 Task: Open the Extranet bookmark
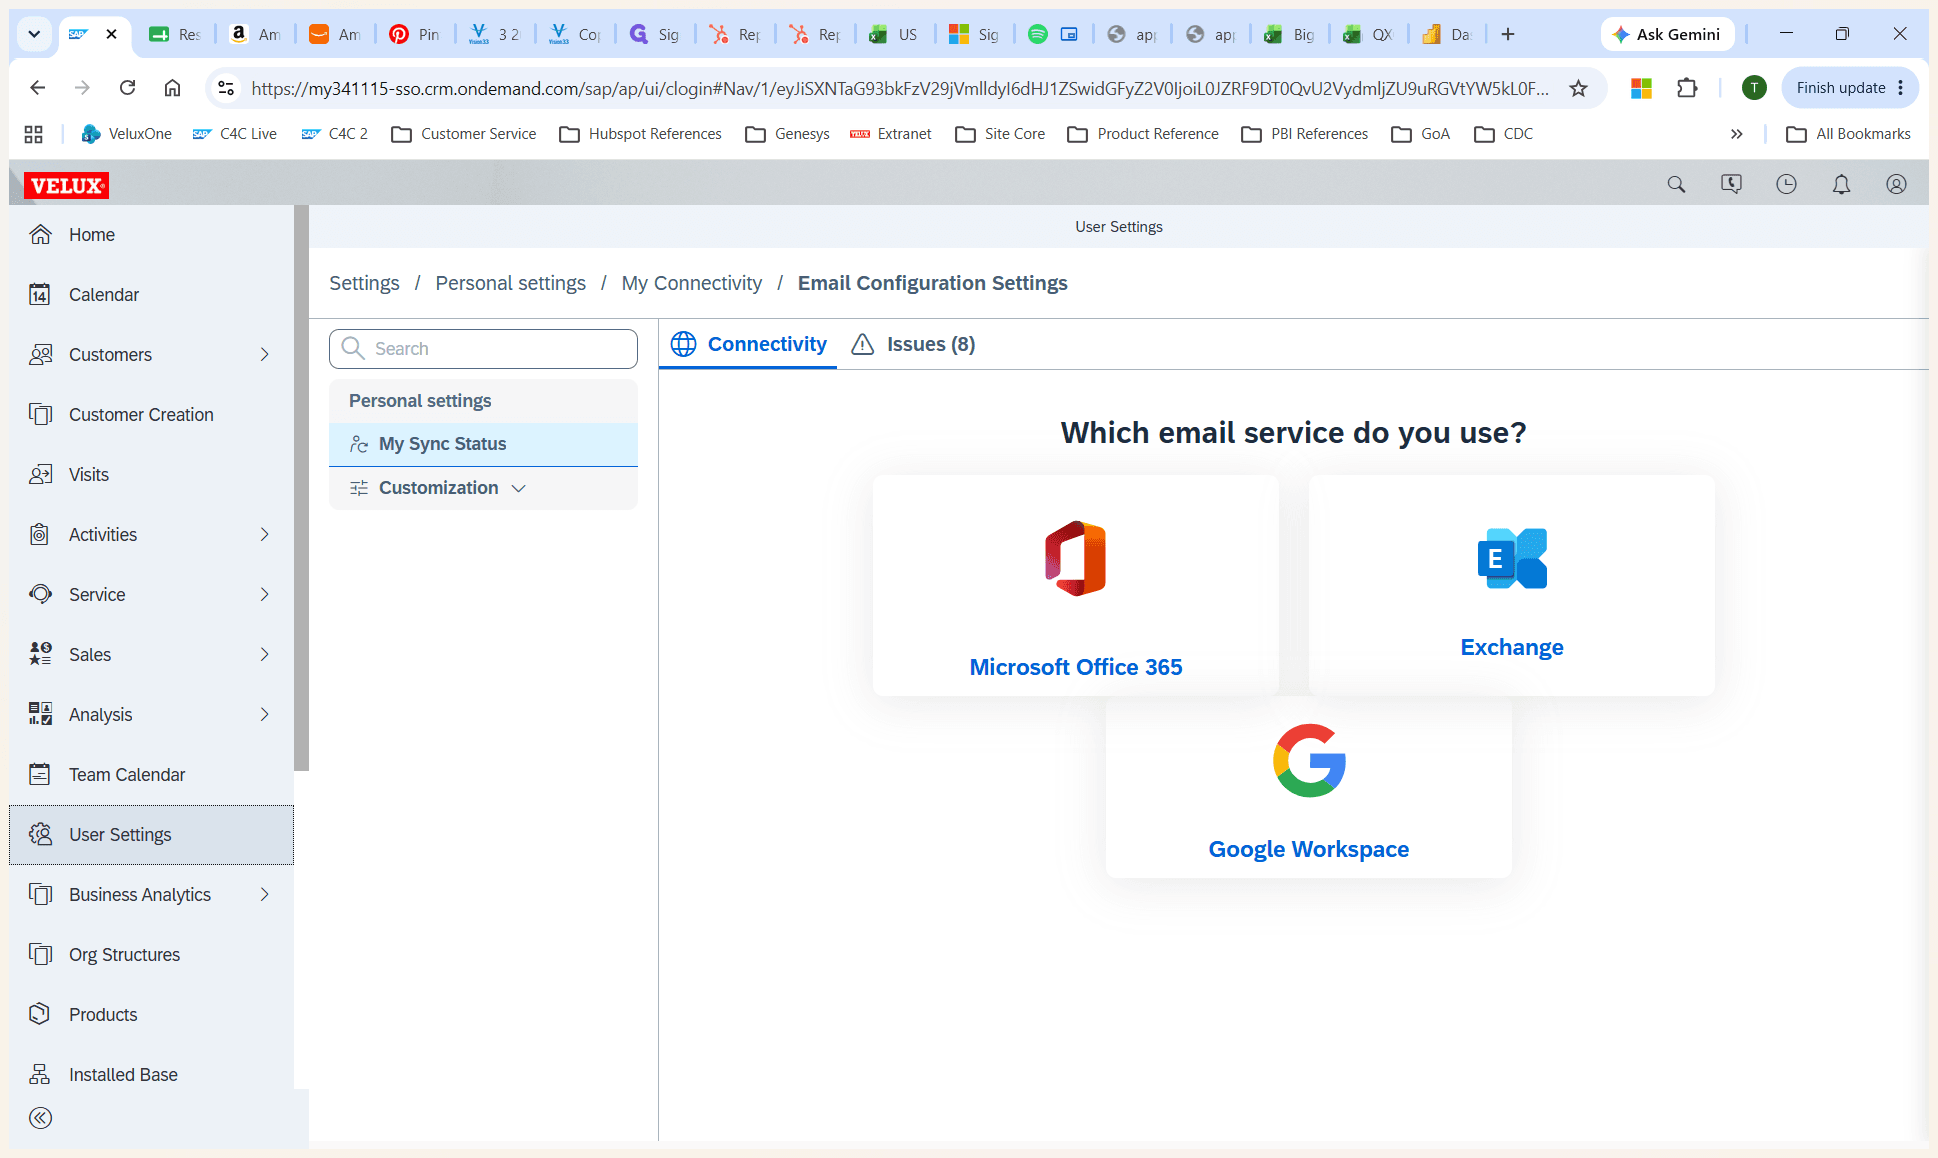pyautogui.click(x=890, y=134)
